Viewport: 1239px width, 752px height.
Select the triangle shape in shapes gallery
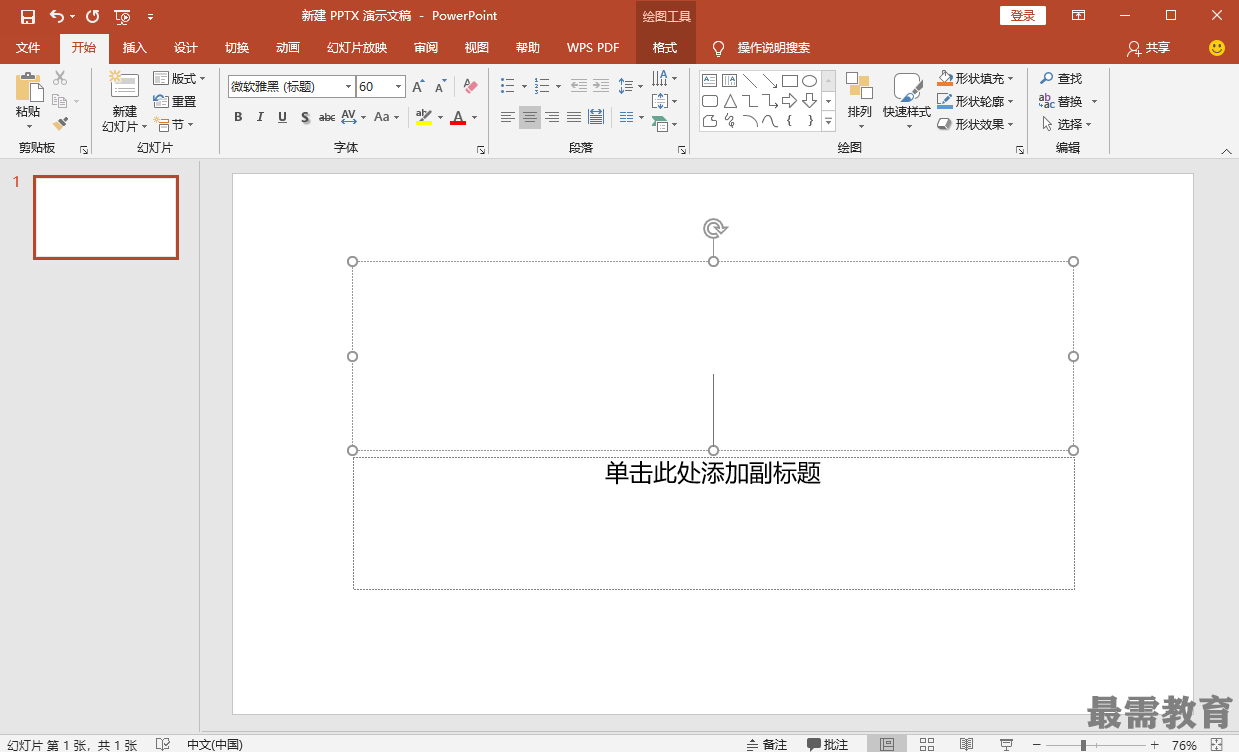[730, 101]
